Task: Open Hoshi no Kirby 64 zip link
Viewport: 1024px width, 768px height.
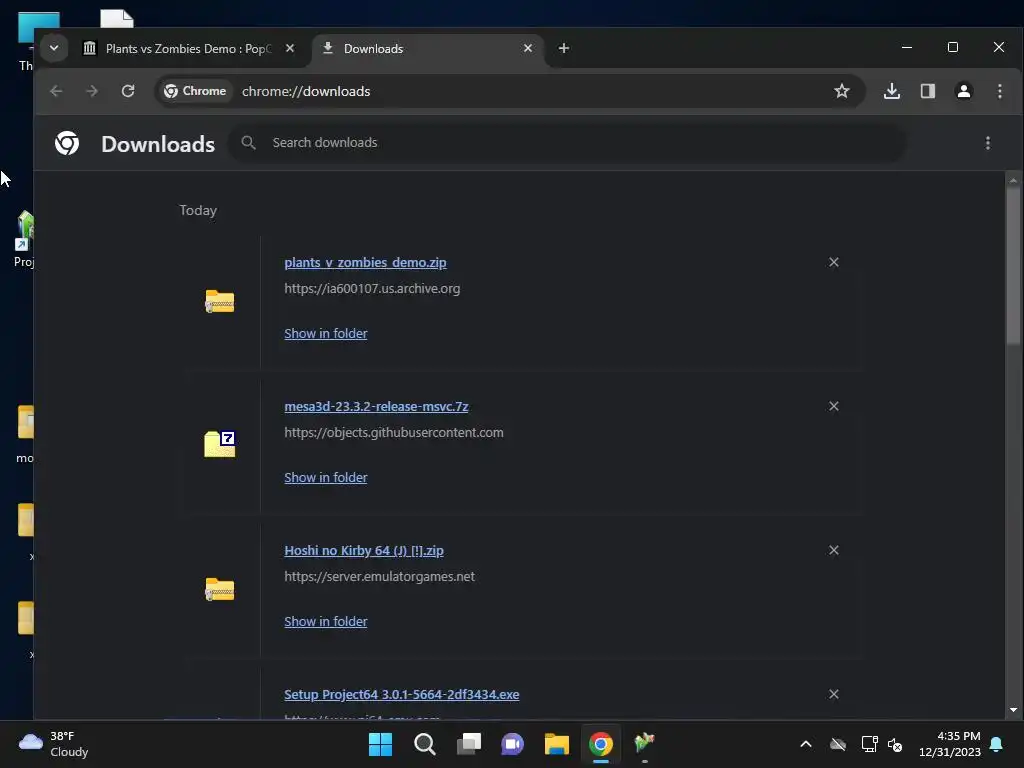Action: click(364, 551)
